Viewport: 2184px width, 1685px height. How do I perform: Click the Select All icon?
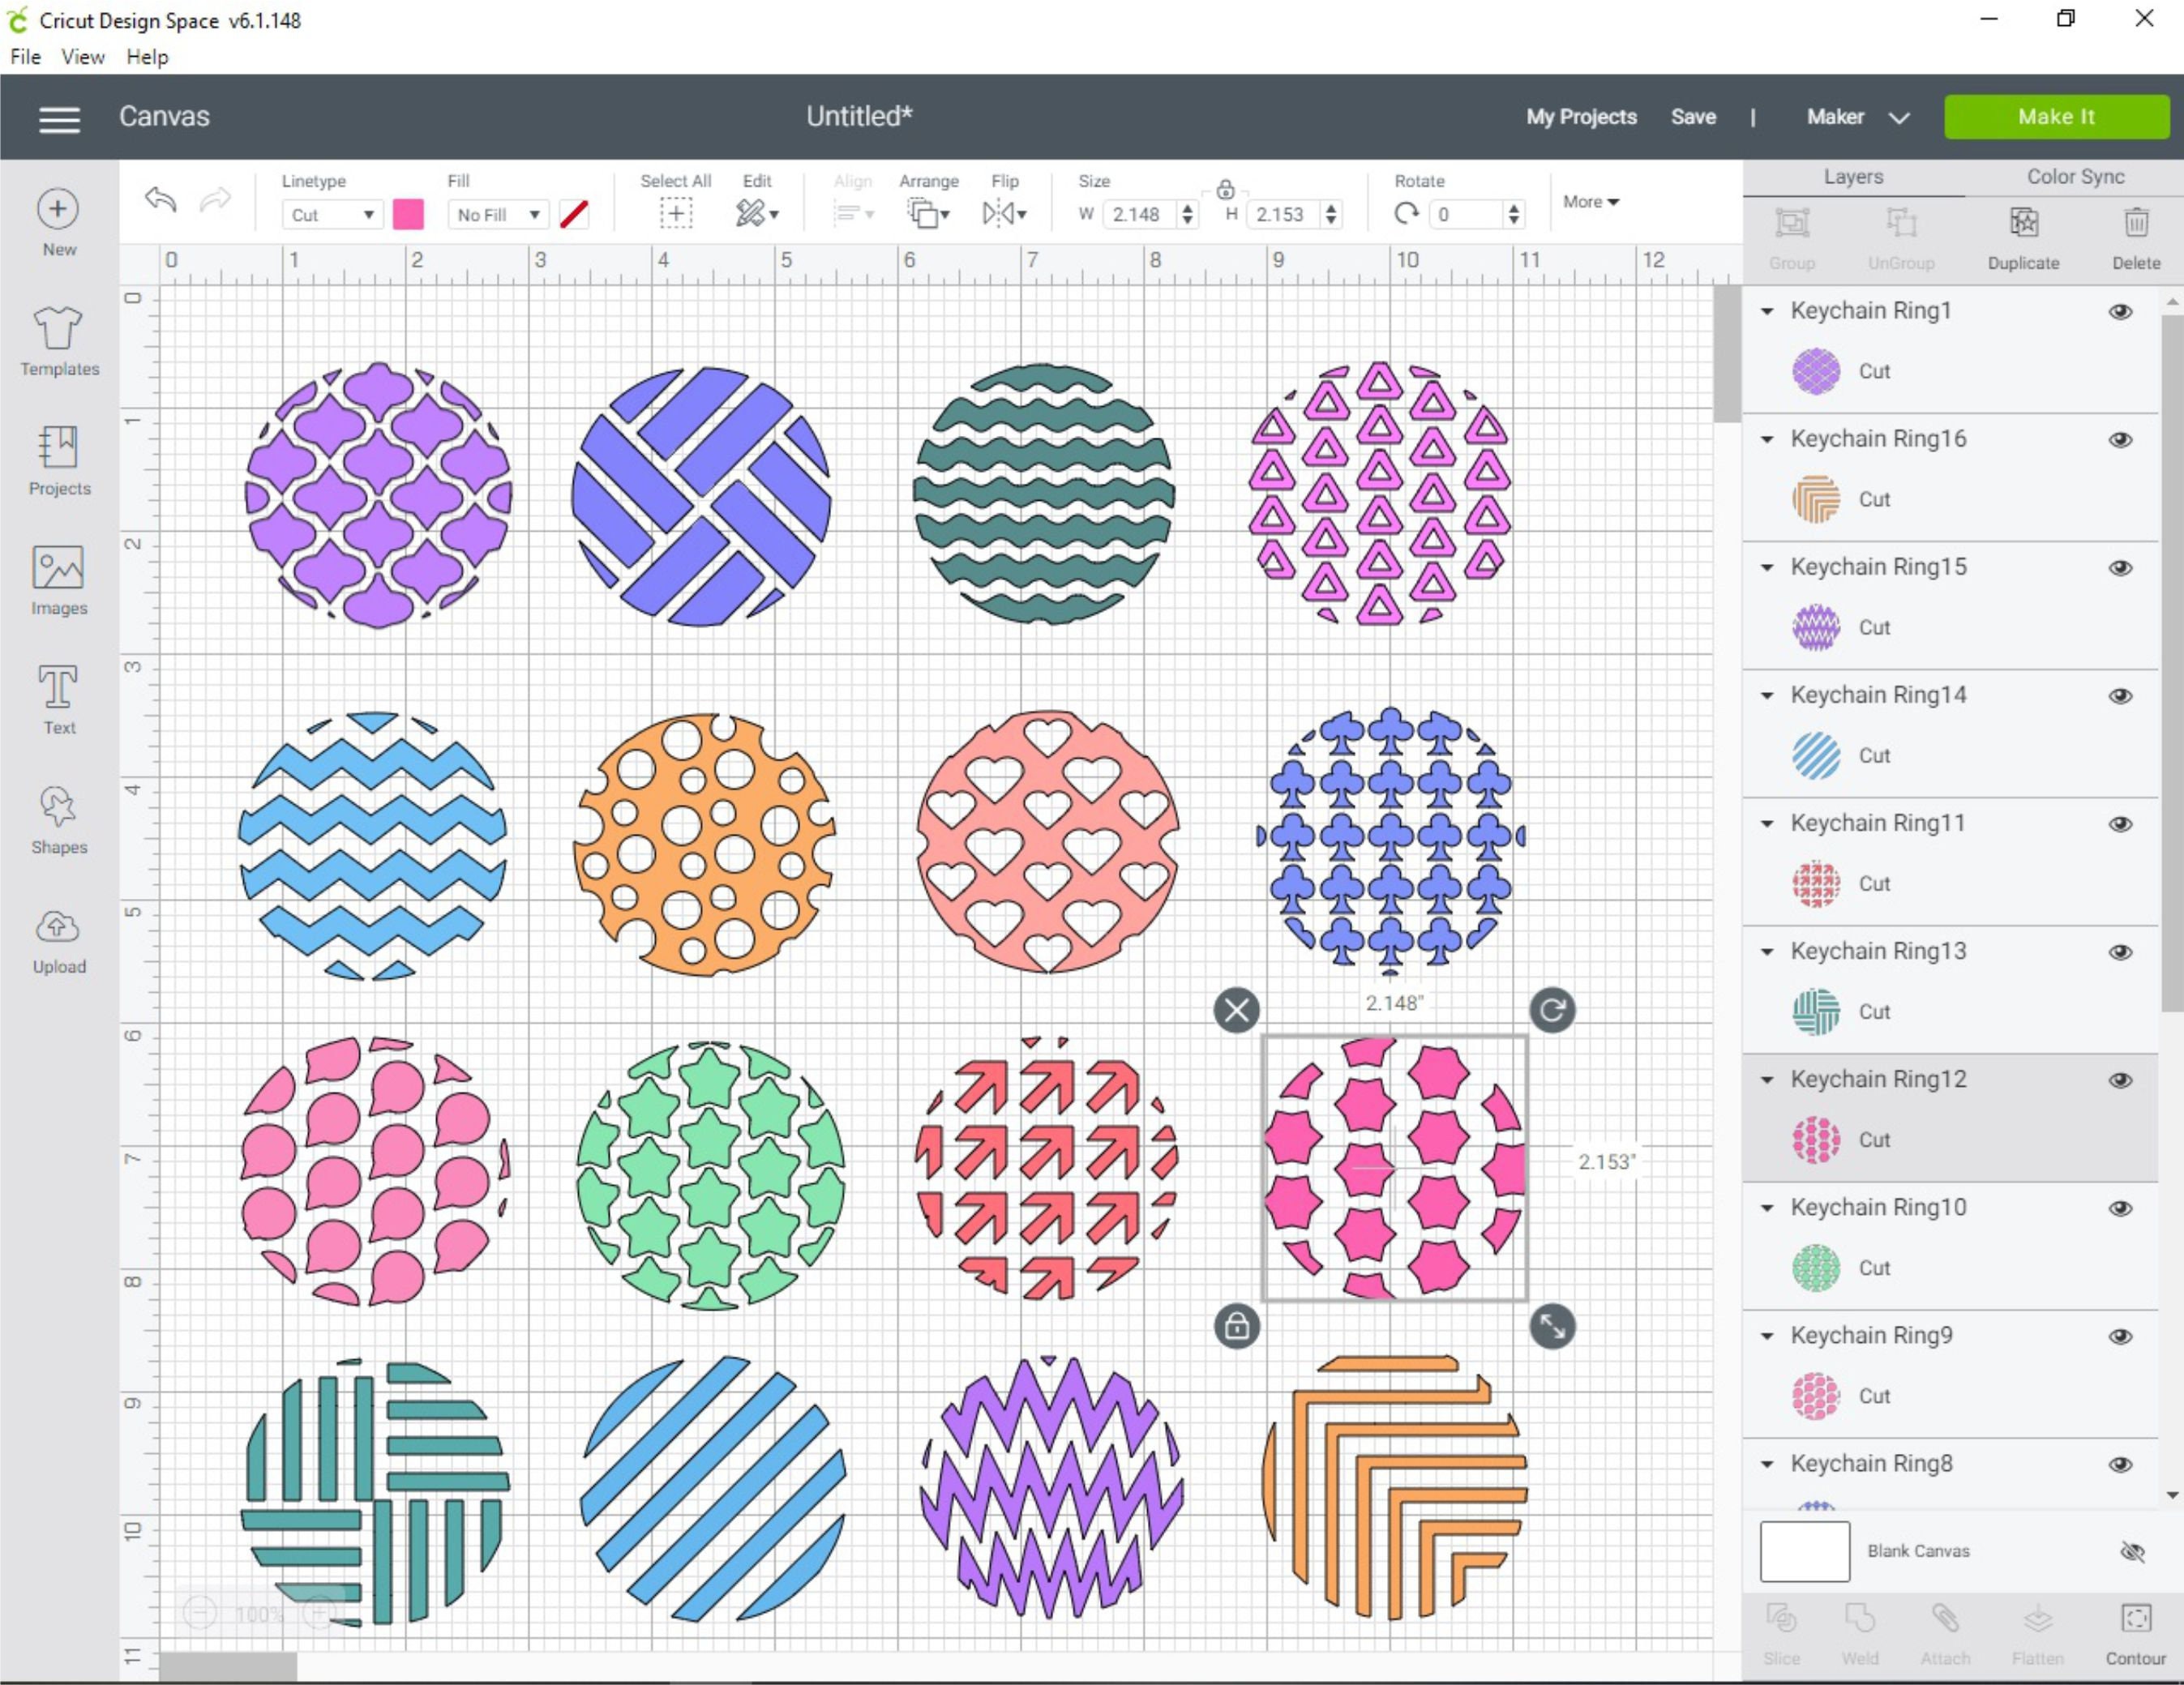pos(676,213)
